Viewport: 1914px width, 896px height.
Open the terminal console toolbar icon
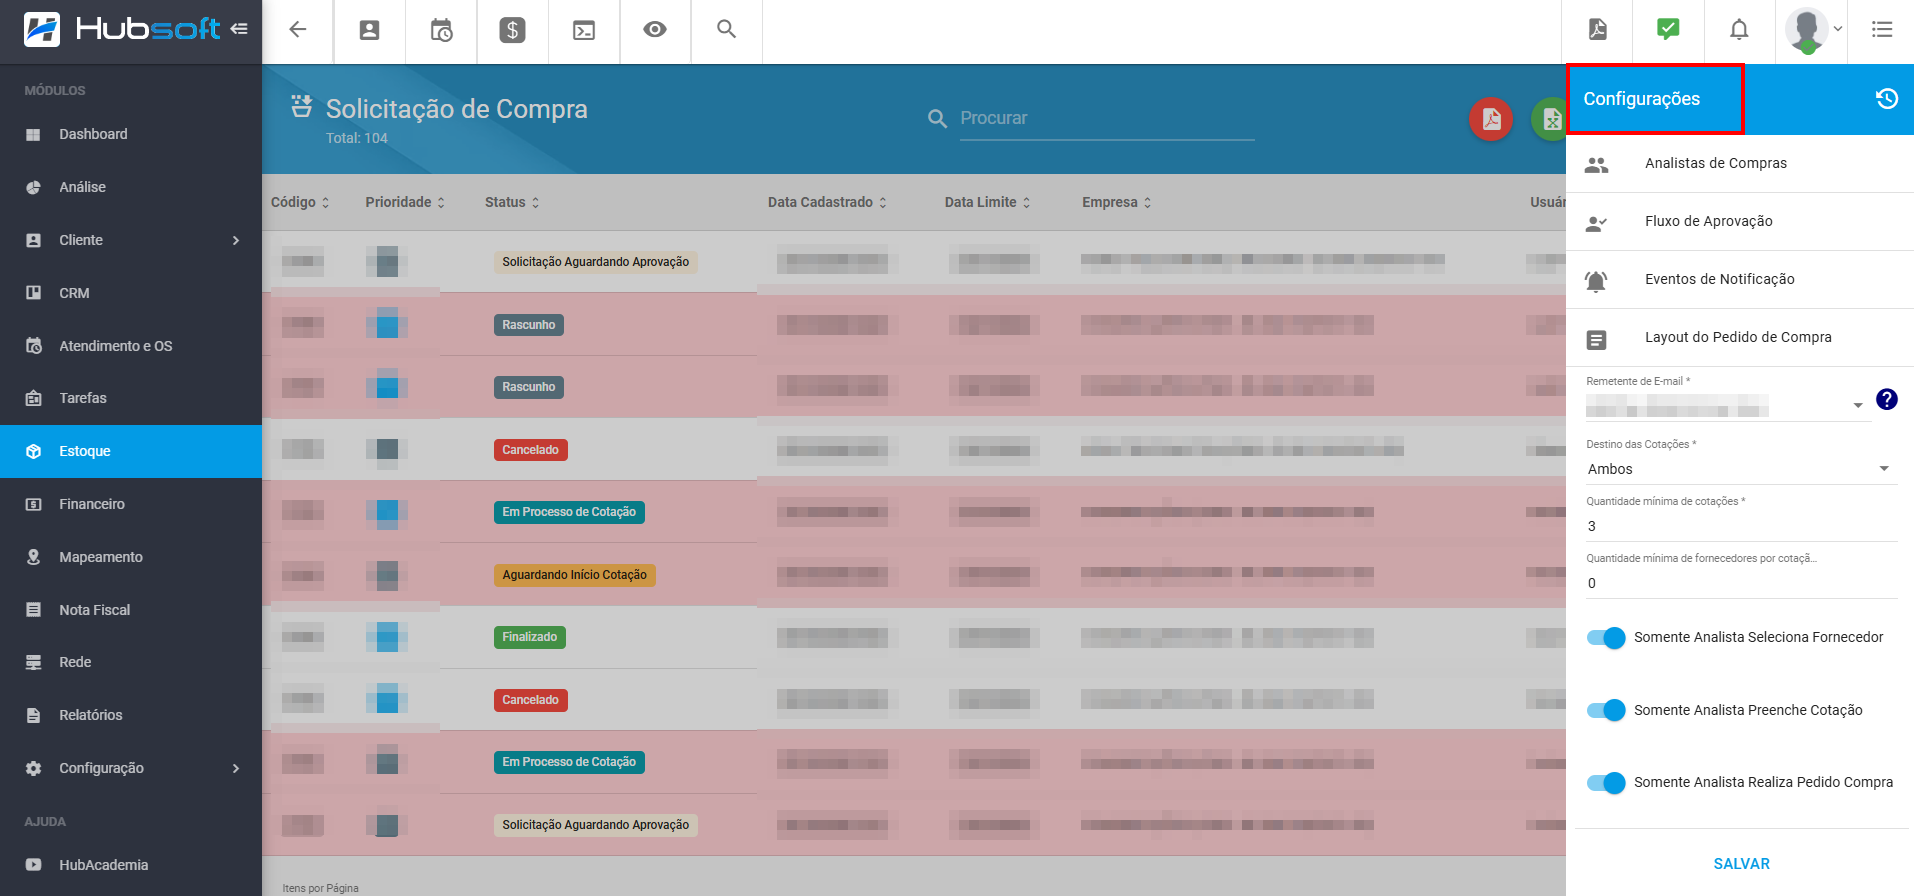(x=584, y=31)
